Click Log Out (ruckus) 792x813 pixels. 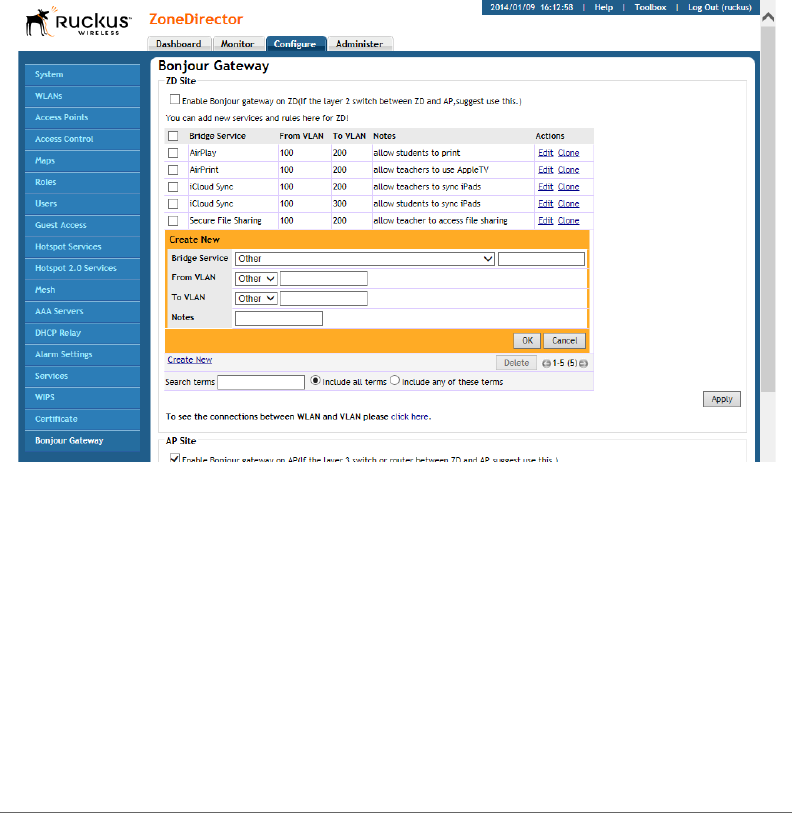719,7
